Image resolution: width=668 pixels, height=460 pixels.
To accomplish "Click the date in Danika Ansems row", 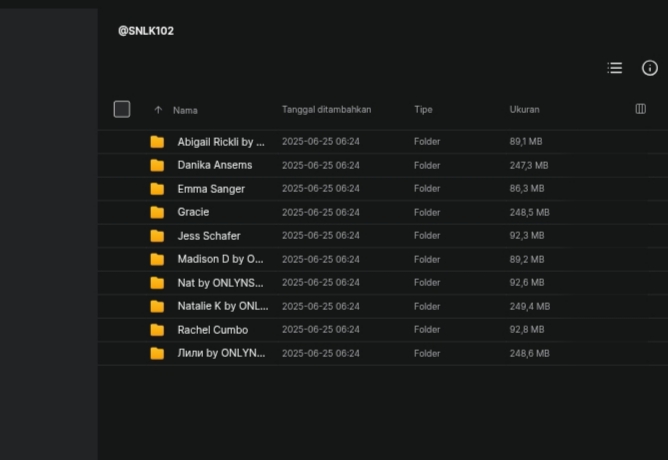I will tap(321, 165).
